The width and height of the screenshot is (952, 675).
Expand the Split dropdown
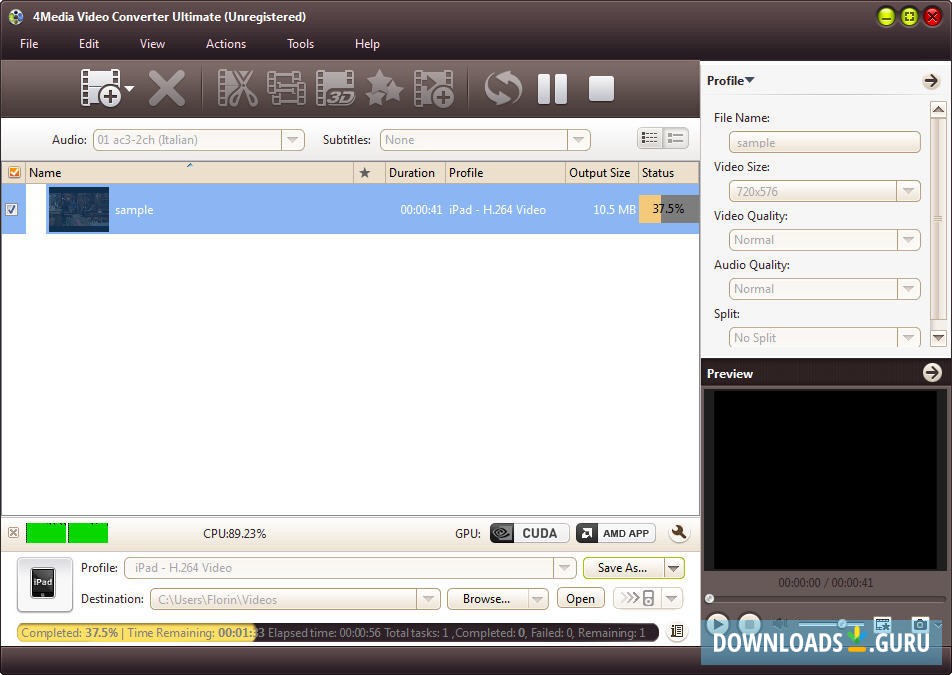(x=908, y=337)
